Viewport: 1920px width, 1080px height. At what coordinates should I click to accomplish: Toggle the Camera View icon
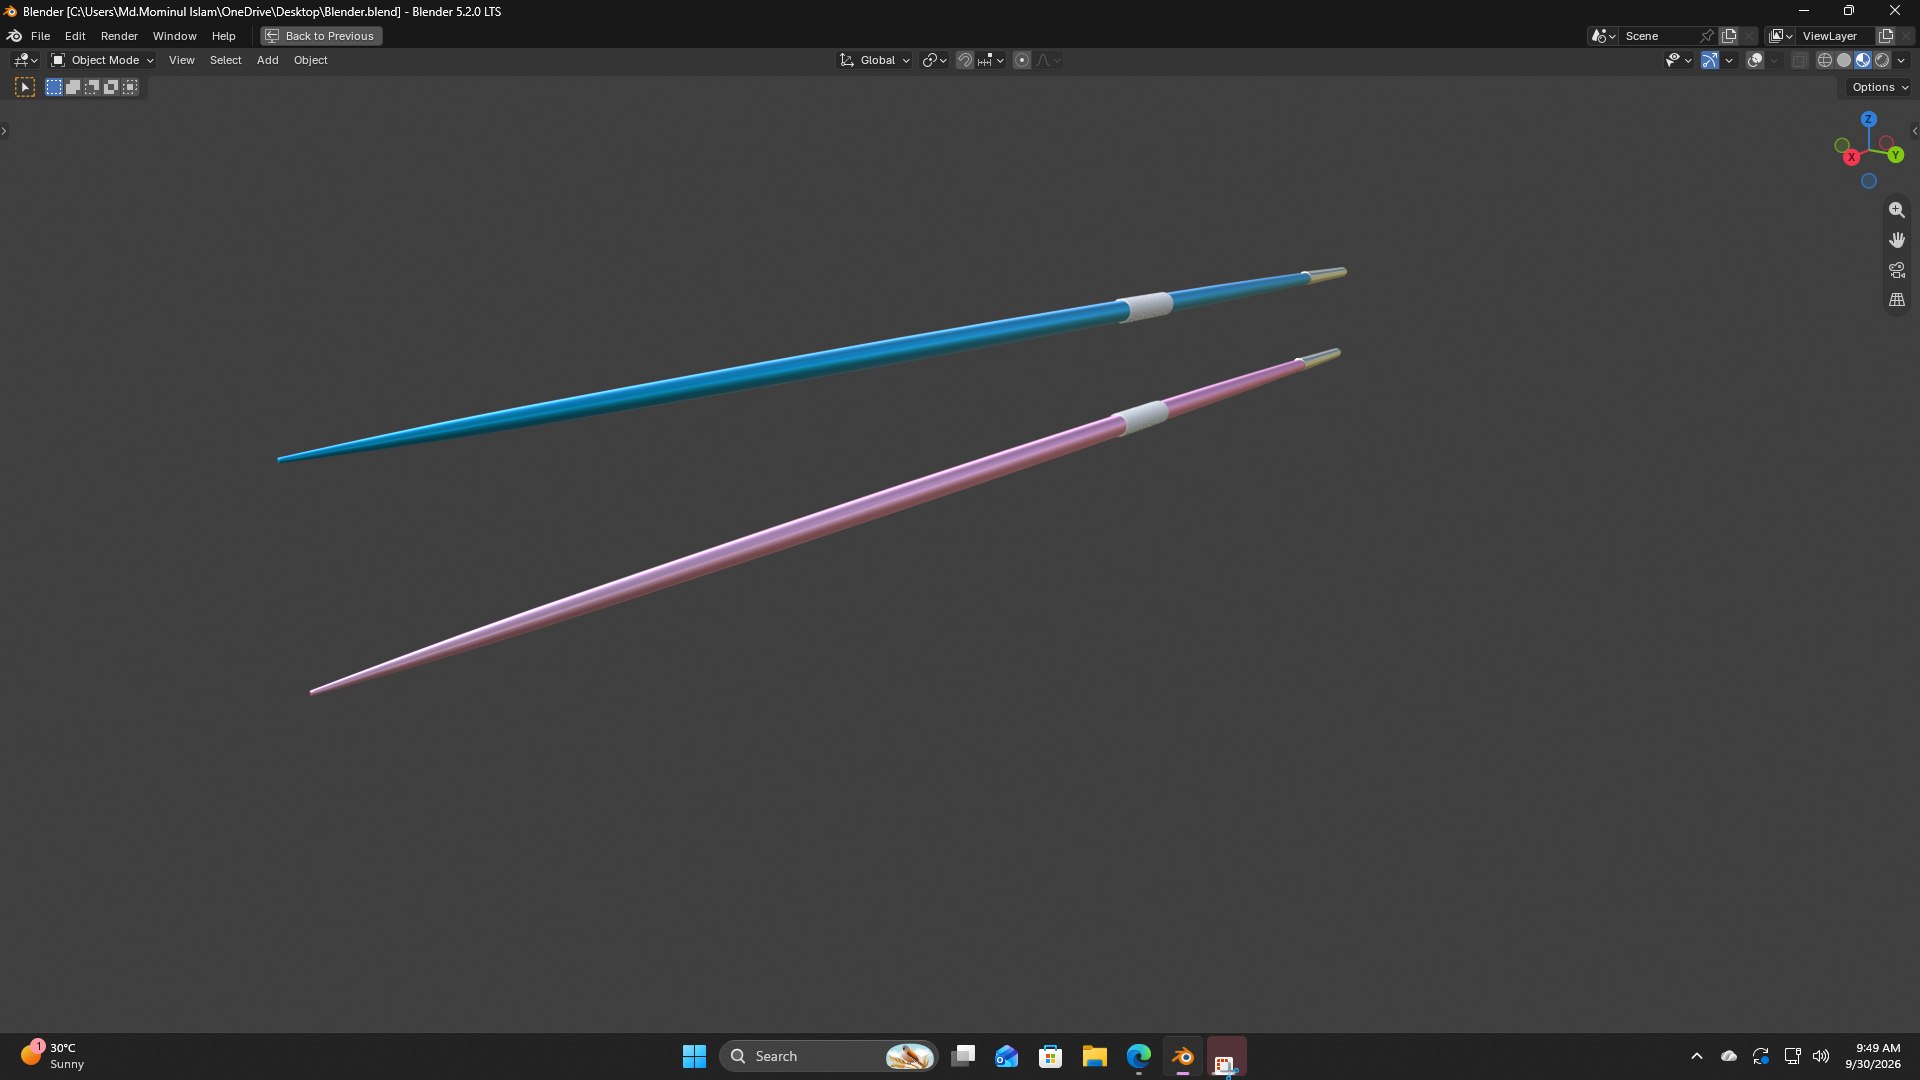coord(1896,270)
